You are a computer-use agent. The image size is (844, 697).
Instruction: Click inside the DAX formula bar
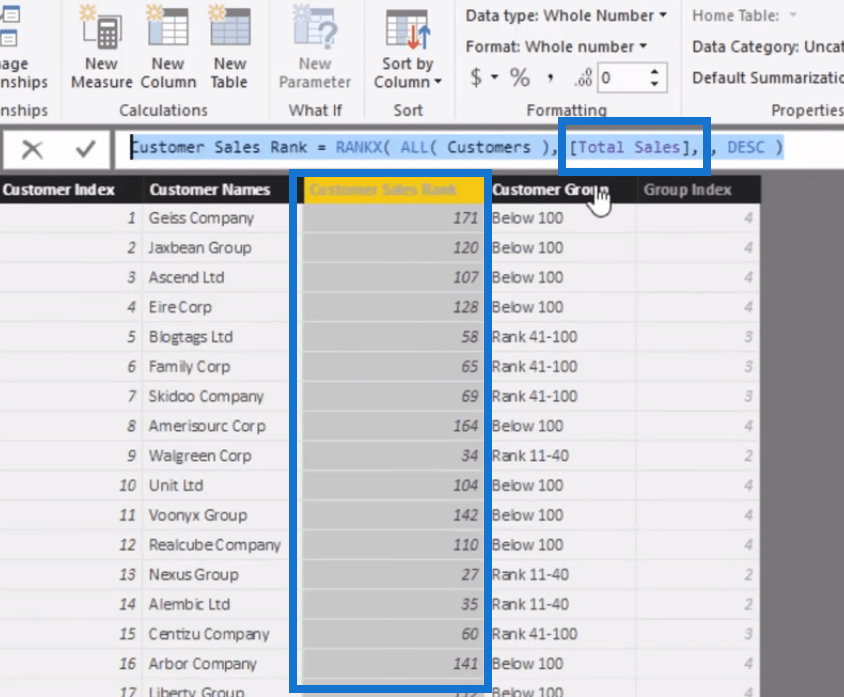(x=479, y=147)
